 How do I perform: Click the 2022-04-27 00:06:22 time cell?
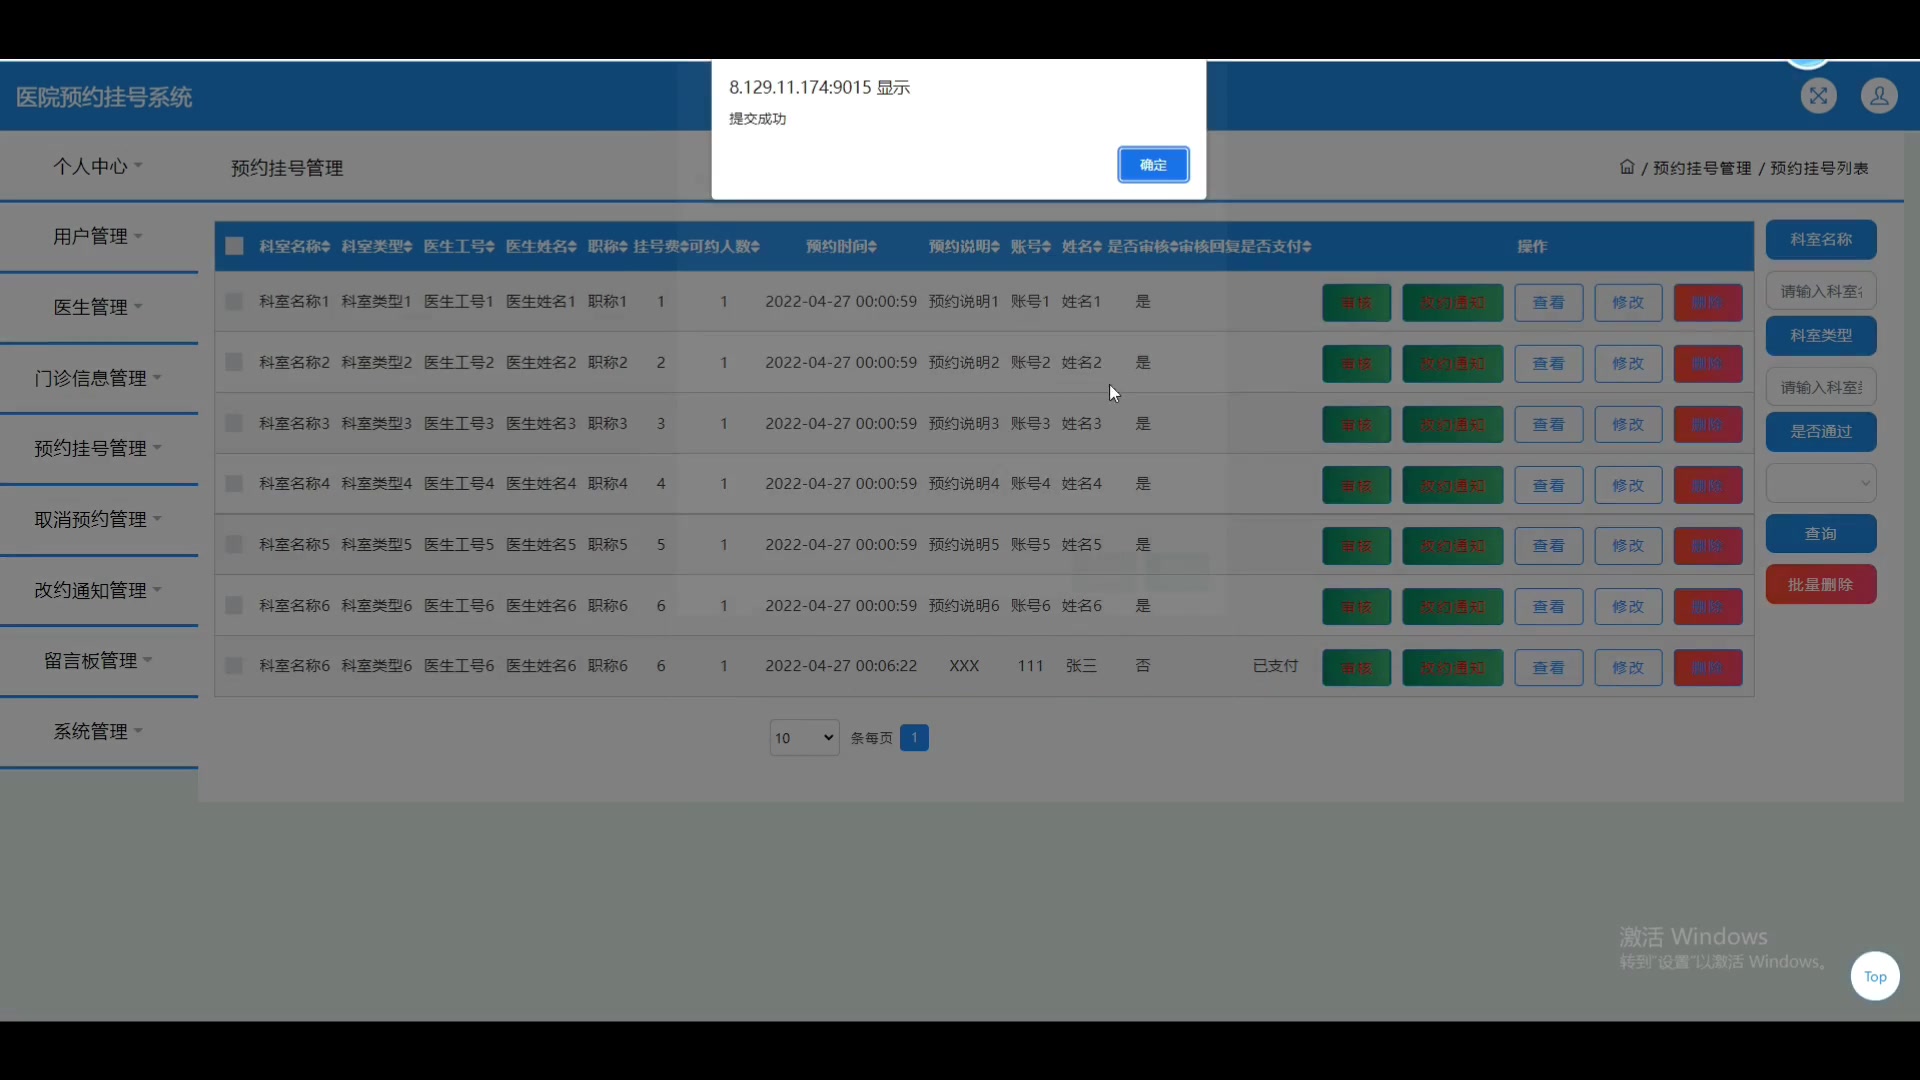point(841,665)
